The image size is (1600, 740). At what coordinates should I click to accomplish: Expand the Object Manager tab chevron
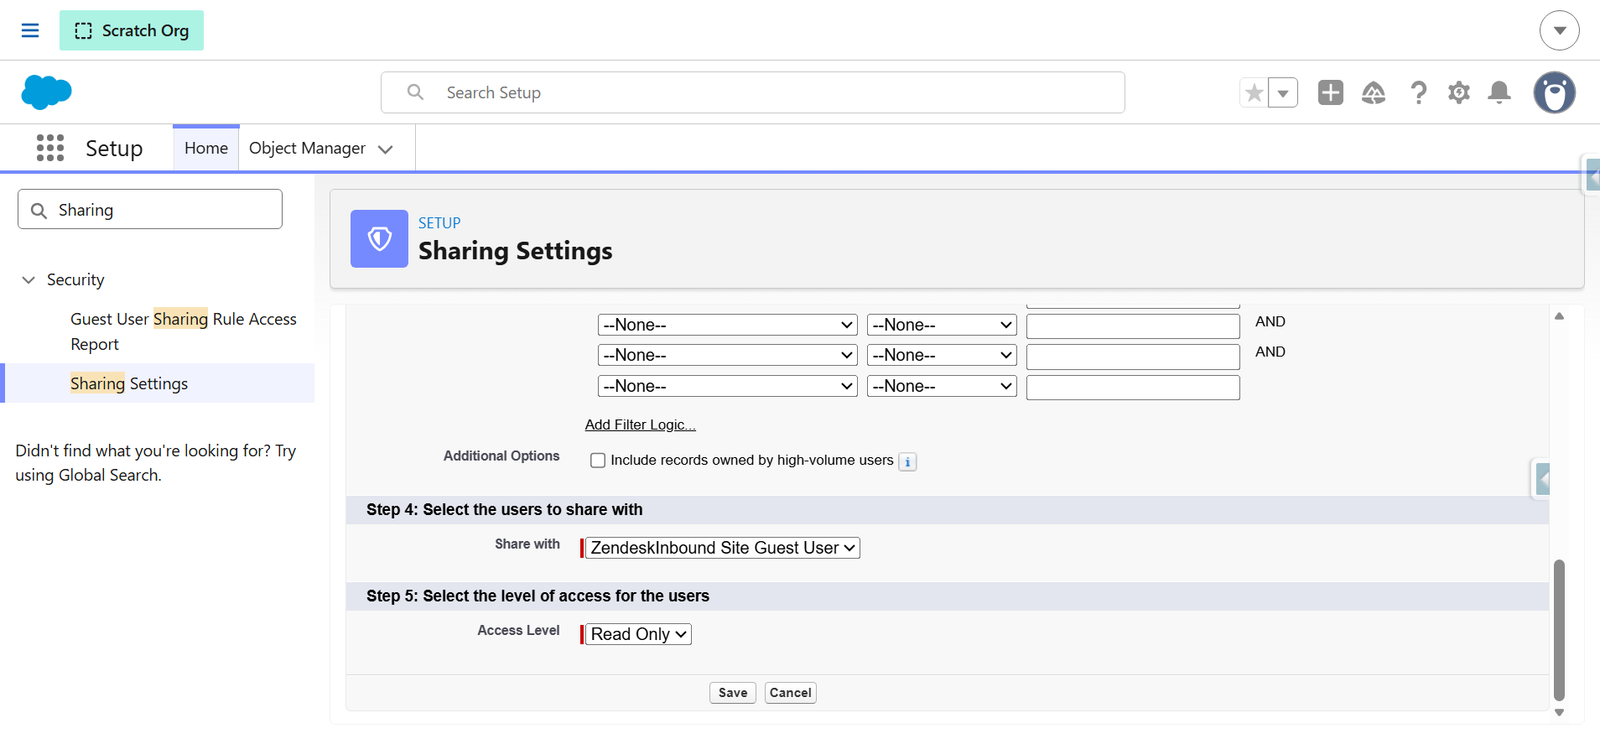[x=385, y=149]
